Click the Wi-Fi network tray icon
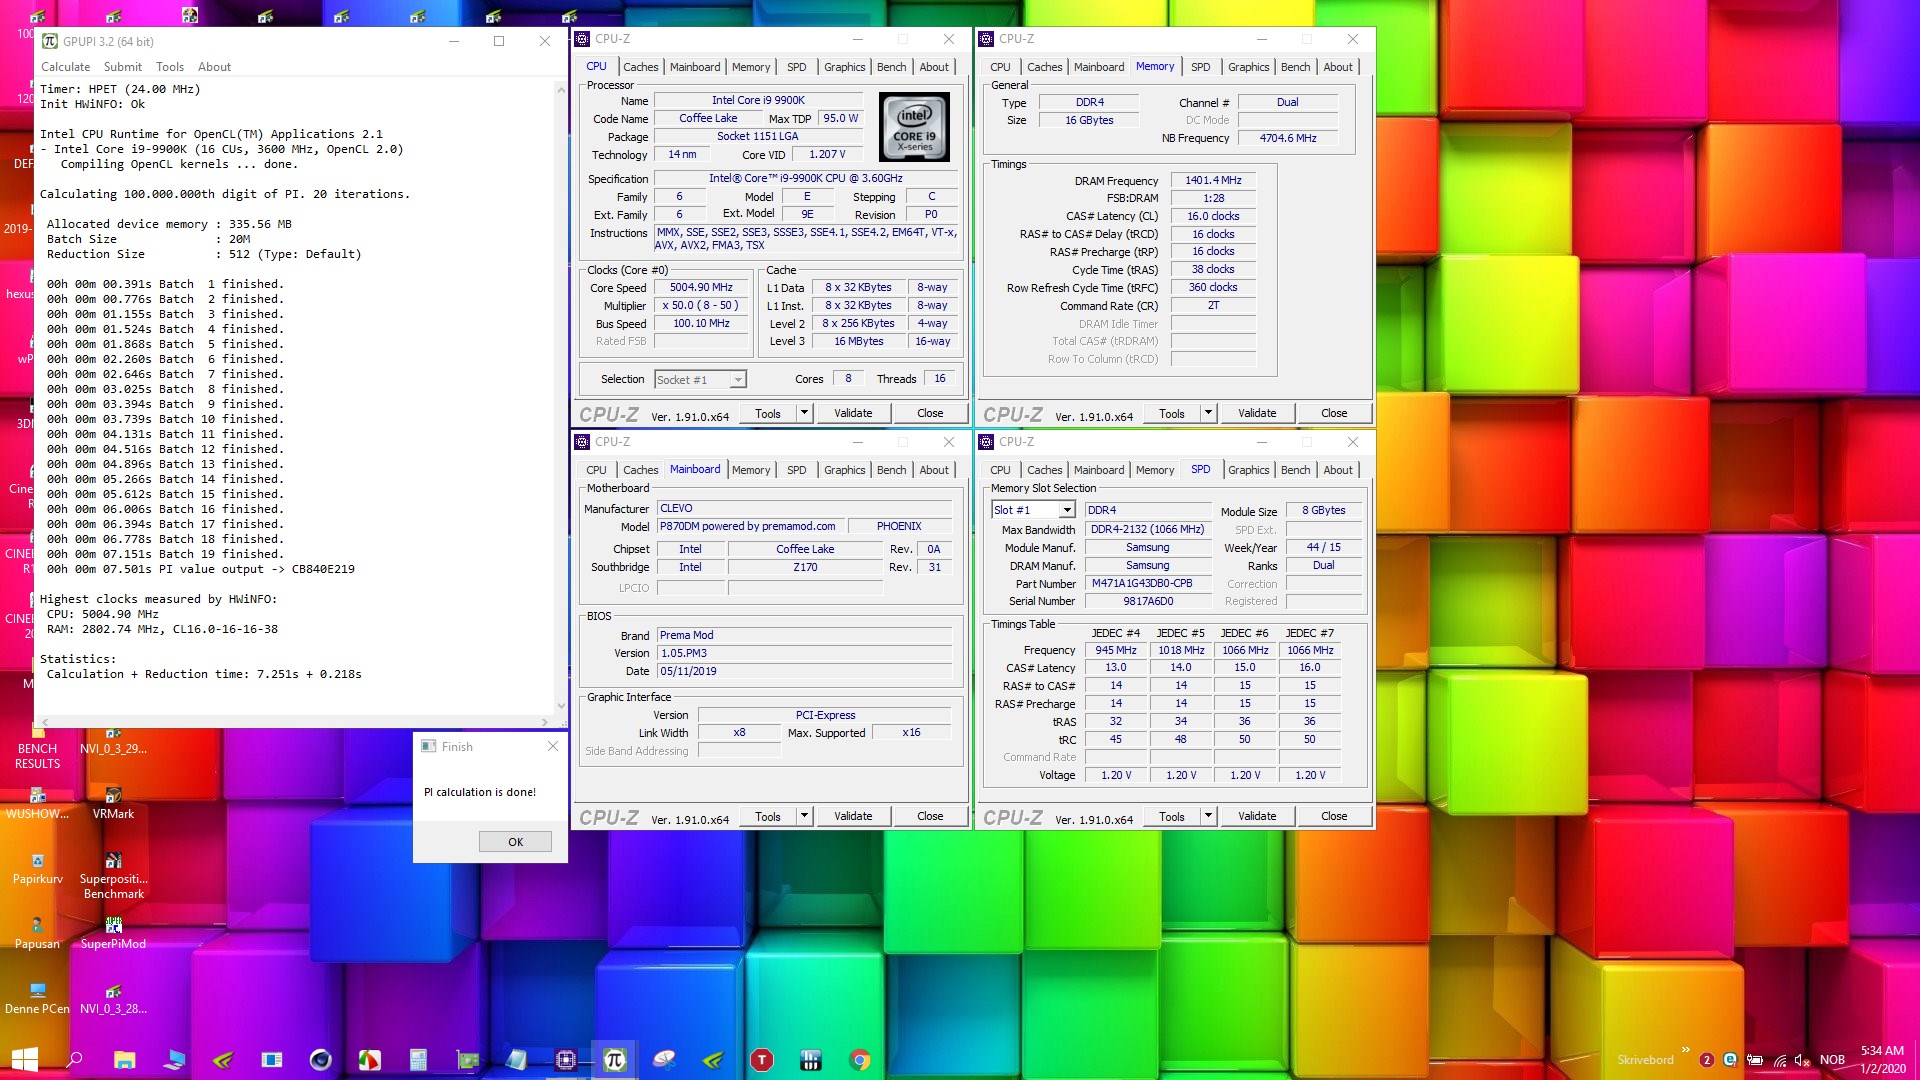This screenshot has height=1080, width=1920. [x=1780, y=1060]
